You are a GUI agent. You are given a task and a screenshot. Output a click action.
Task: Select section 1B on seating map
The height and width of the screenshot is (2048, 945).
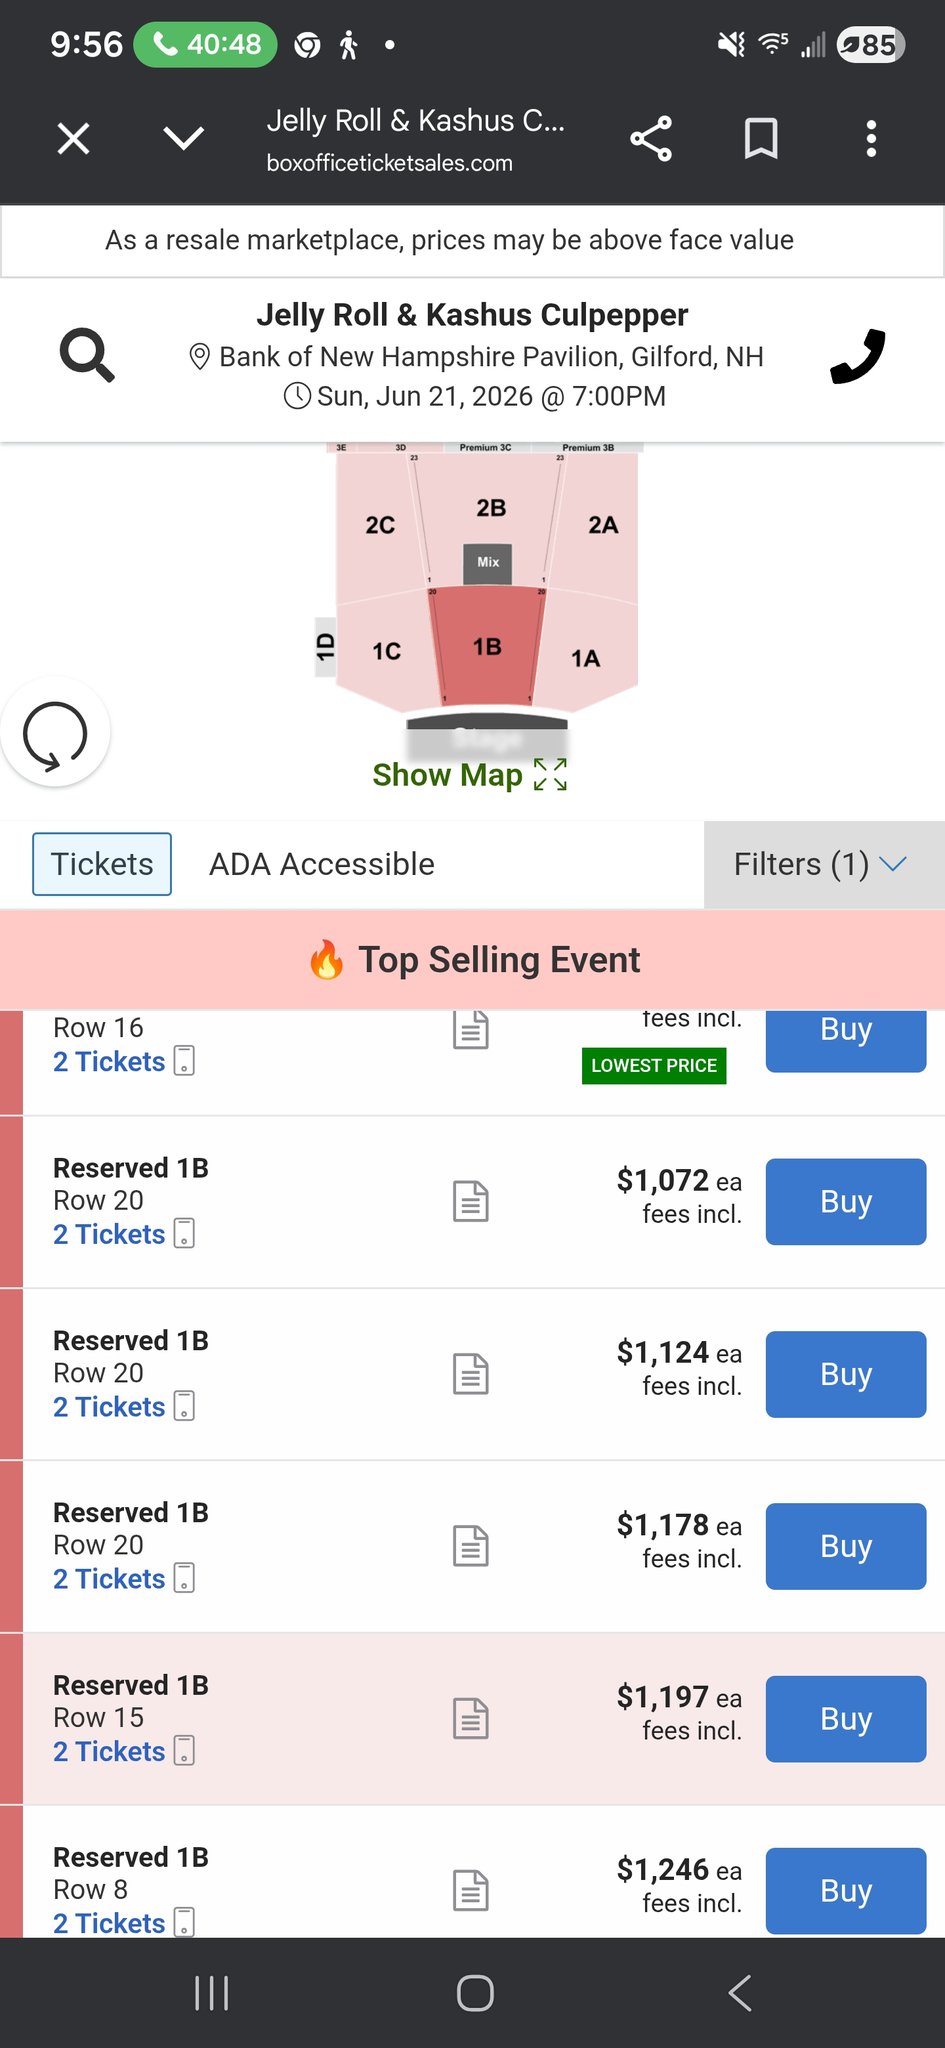click(x=487, y=647)
